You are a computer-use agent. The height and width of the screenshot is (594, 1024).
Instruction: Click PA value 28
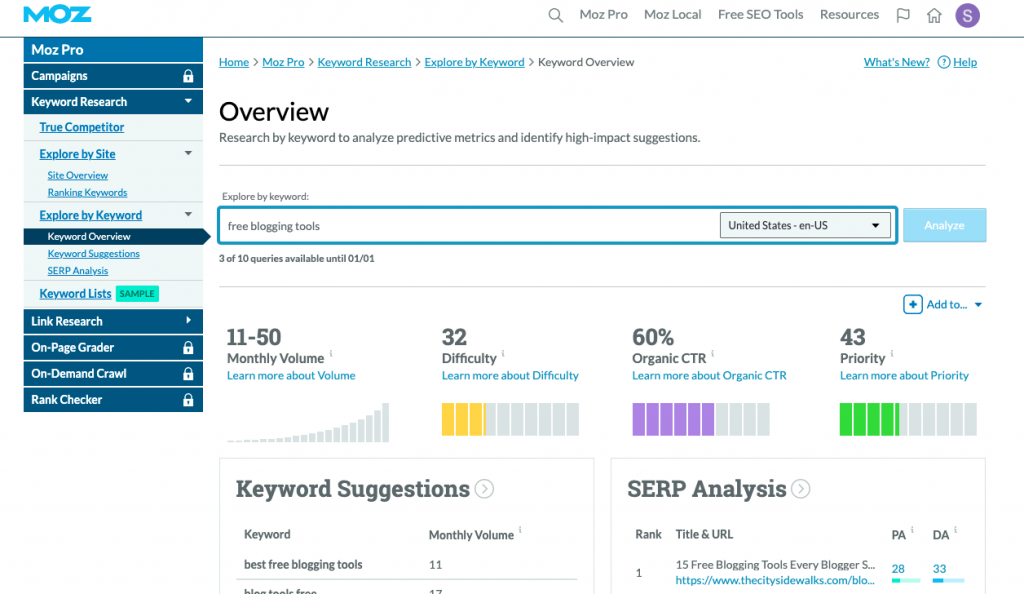pos(898,569)
